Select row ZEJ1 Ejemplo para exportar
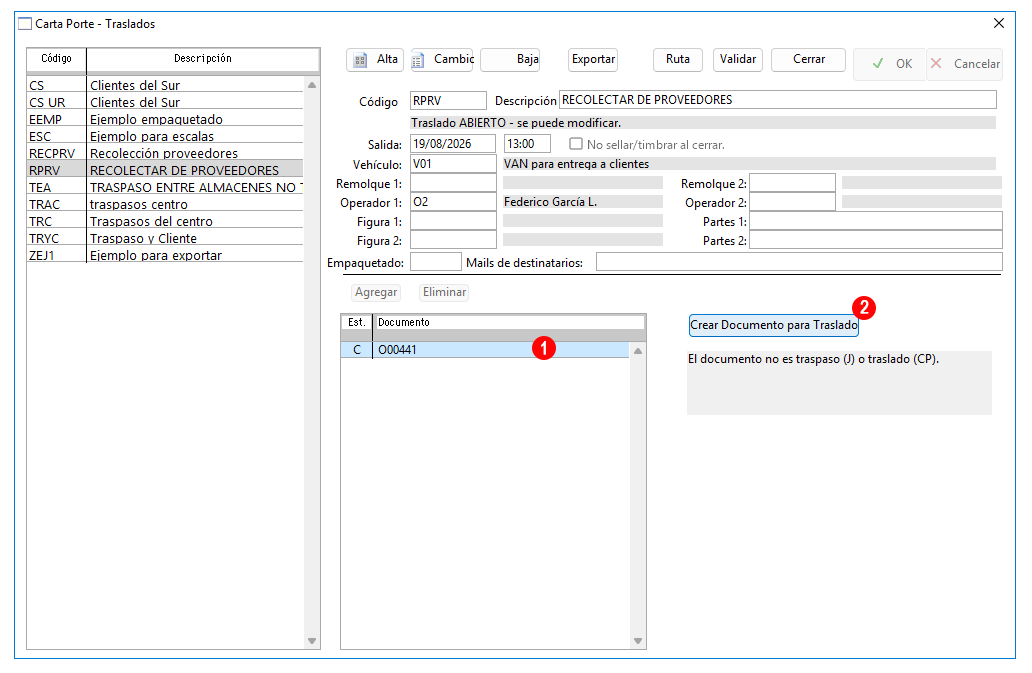1032x673 pixels. pyautogui.click(x=165, y=255)
